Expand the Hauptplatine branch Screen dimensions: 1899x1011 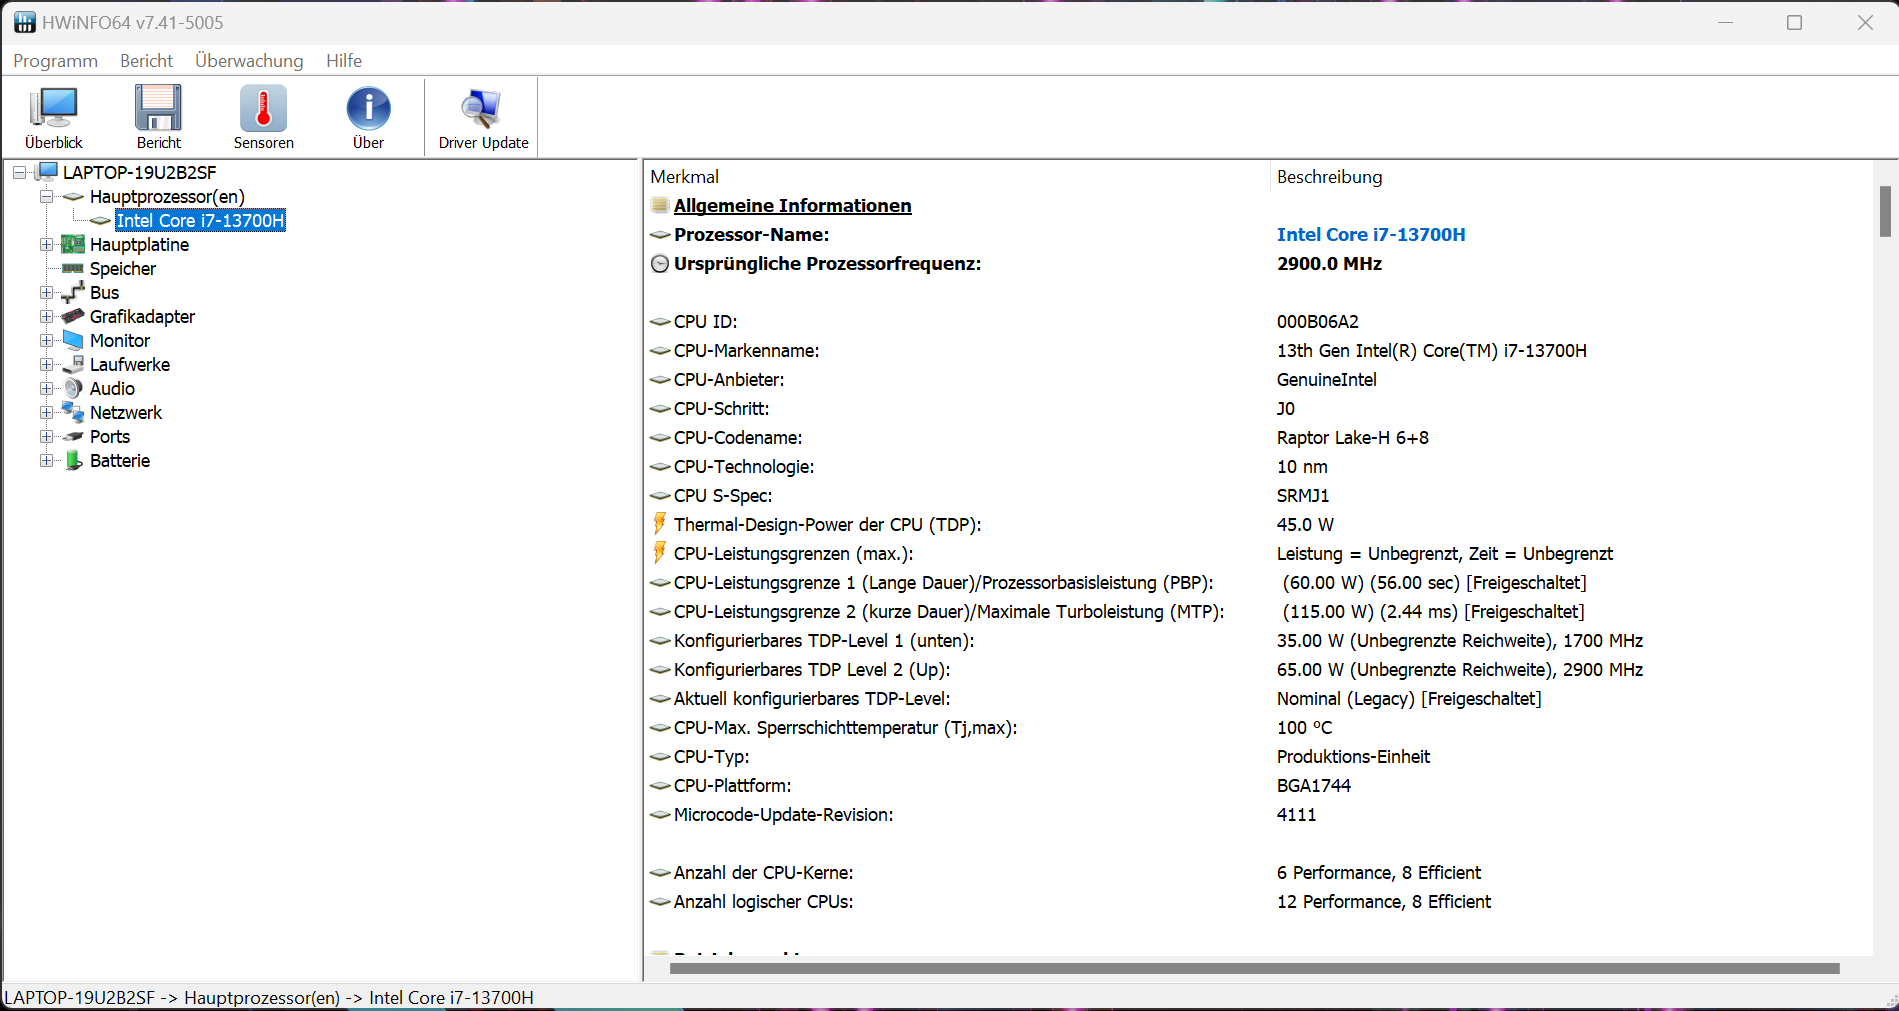tap(46, 244)
